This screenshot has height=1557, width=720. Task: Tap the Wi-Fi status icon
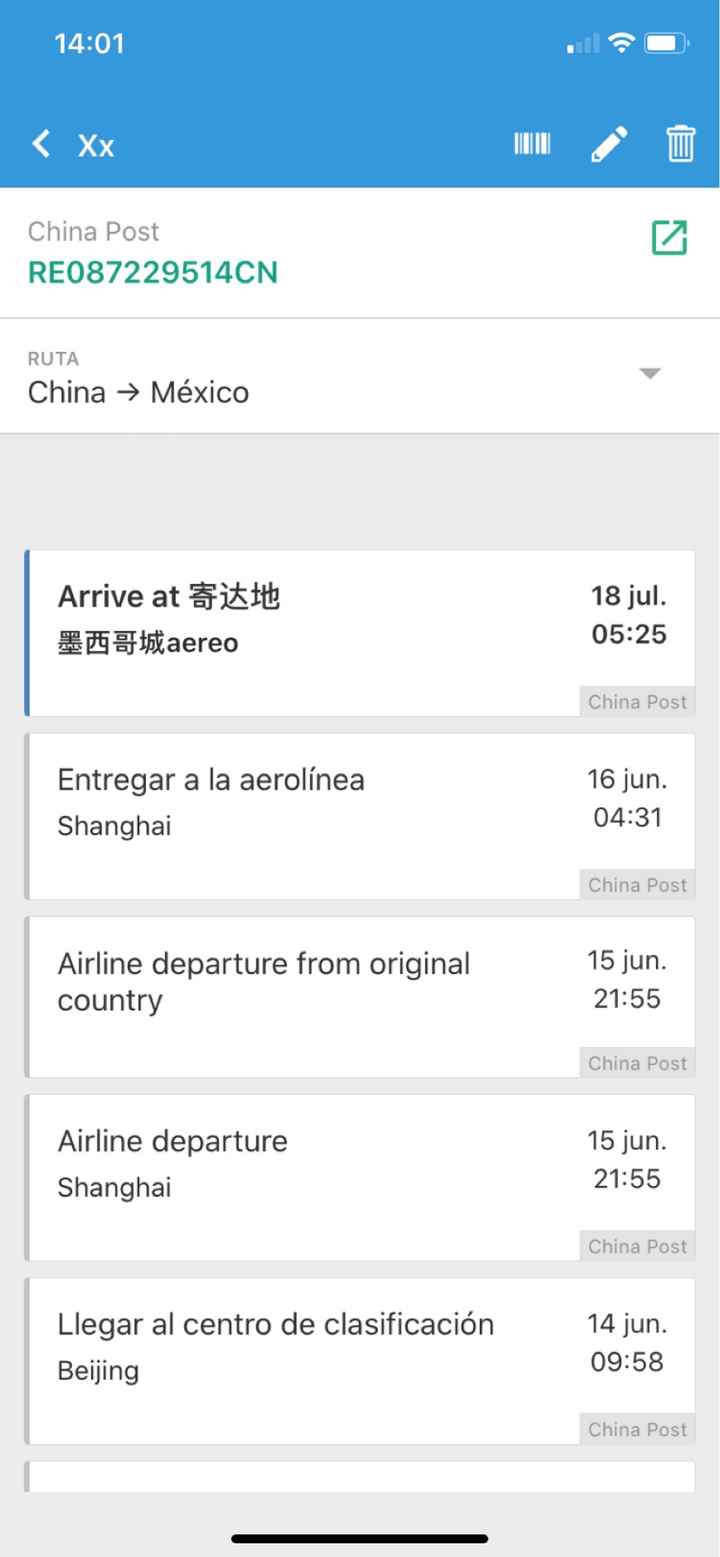pos(622,44)
